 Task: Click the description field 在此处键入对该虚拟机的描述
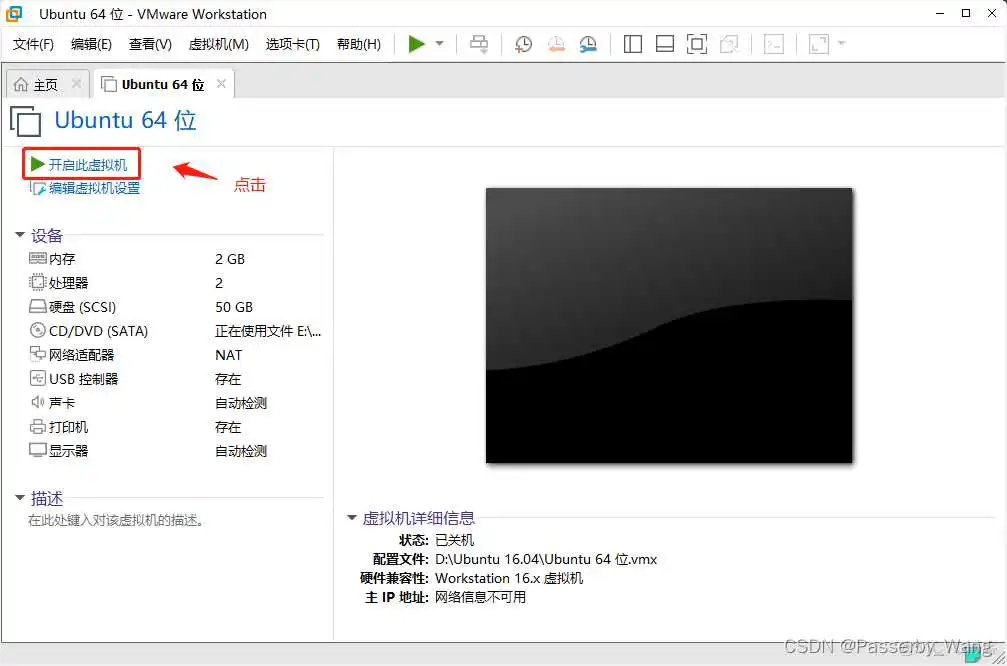click(x=116, y=520)
